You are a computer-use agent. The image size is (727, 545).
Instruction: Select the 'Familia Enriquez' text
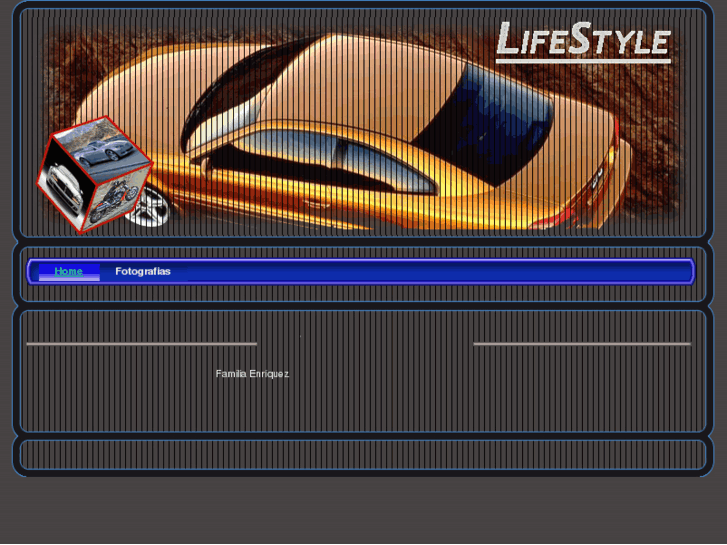coord(252,374)
